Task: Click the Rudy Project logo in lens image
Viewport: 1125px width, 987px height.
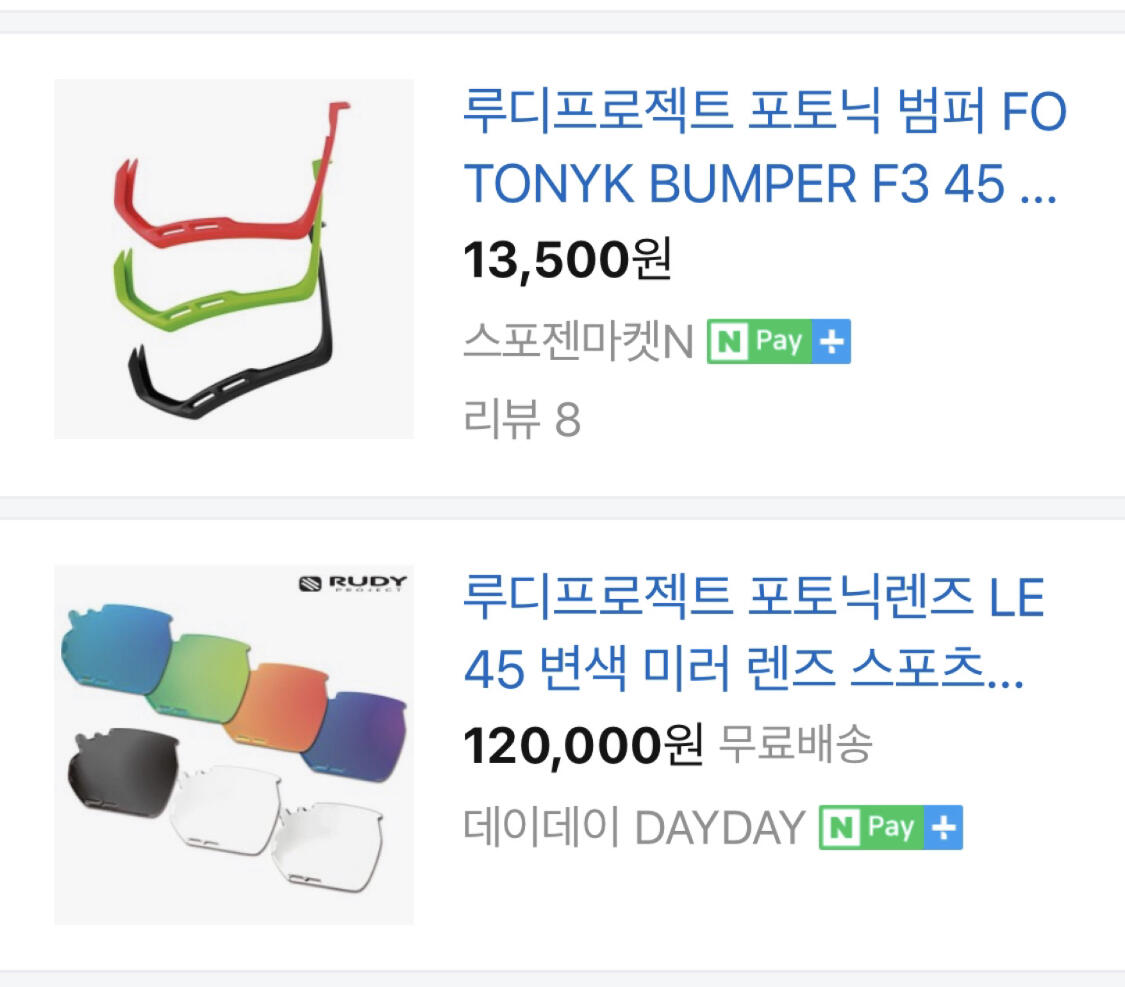Action: tap(352, 583)
